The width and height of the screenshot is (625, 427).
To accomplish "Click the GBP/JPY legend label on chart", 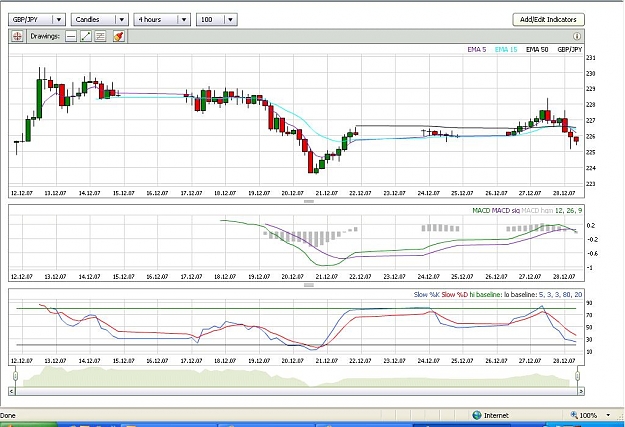I will tap(570, 49).
